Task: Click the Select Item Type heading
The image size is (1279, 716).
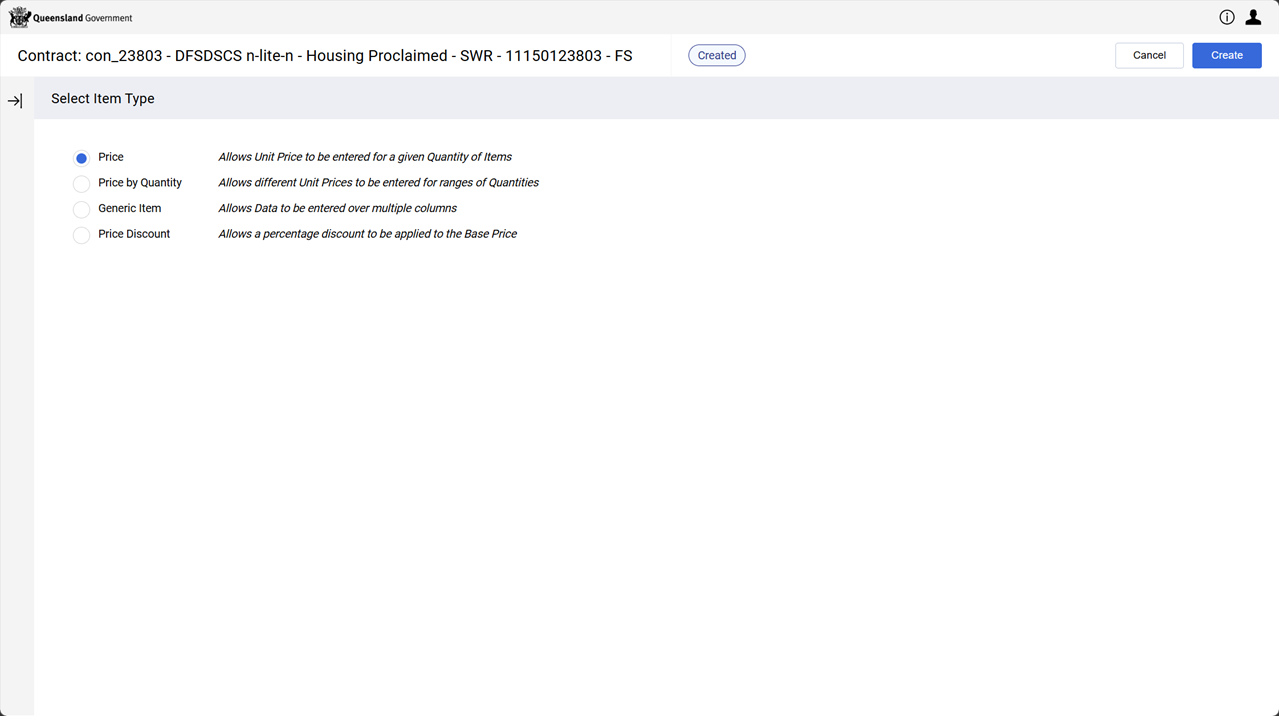Action: point(103,99)
